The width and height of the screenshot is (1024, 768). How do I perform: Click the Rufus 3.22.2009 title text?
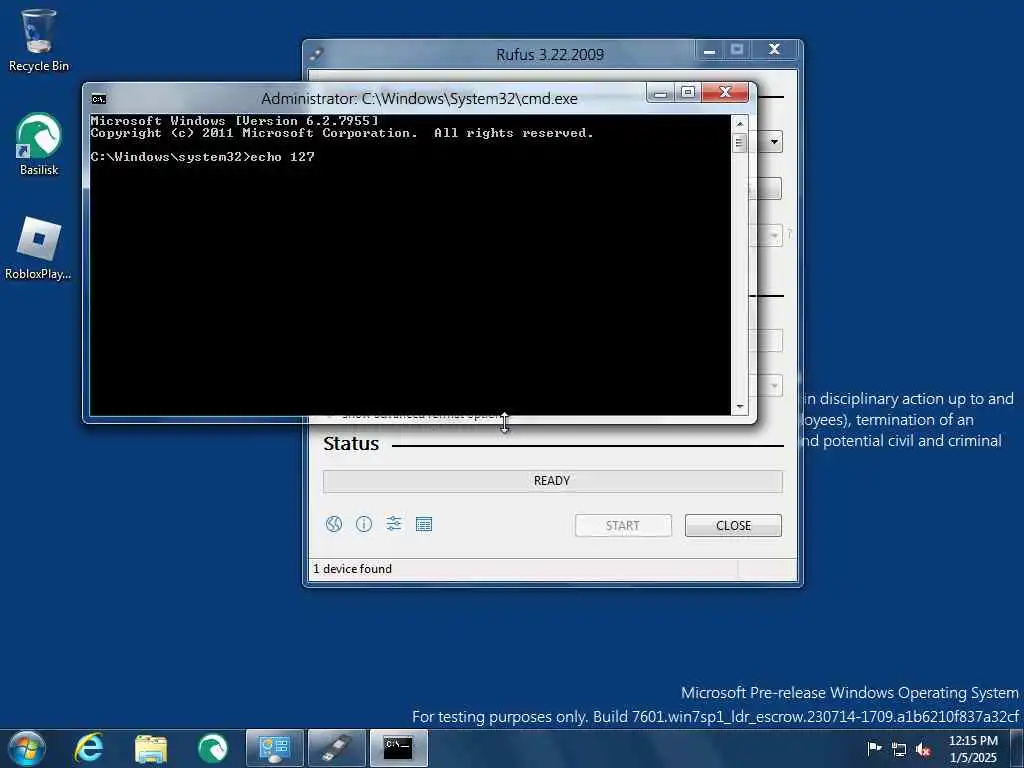[550, 55]
